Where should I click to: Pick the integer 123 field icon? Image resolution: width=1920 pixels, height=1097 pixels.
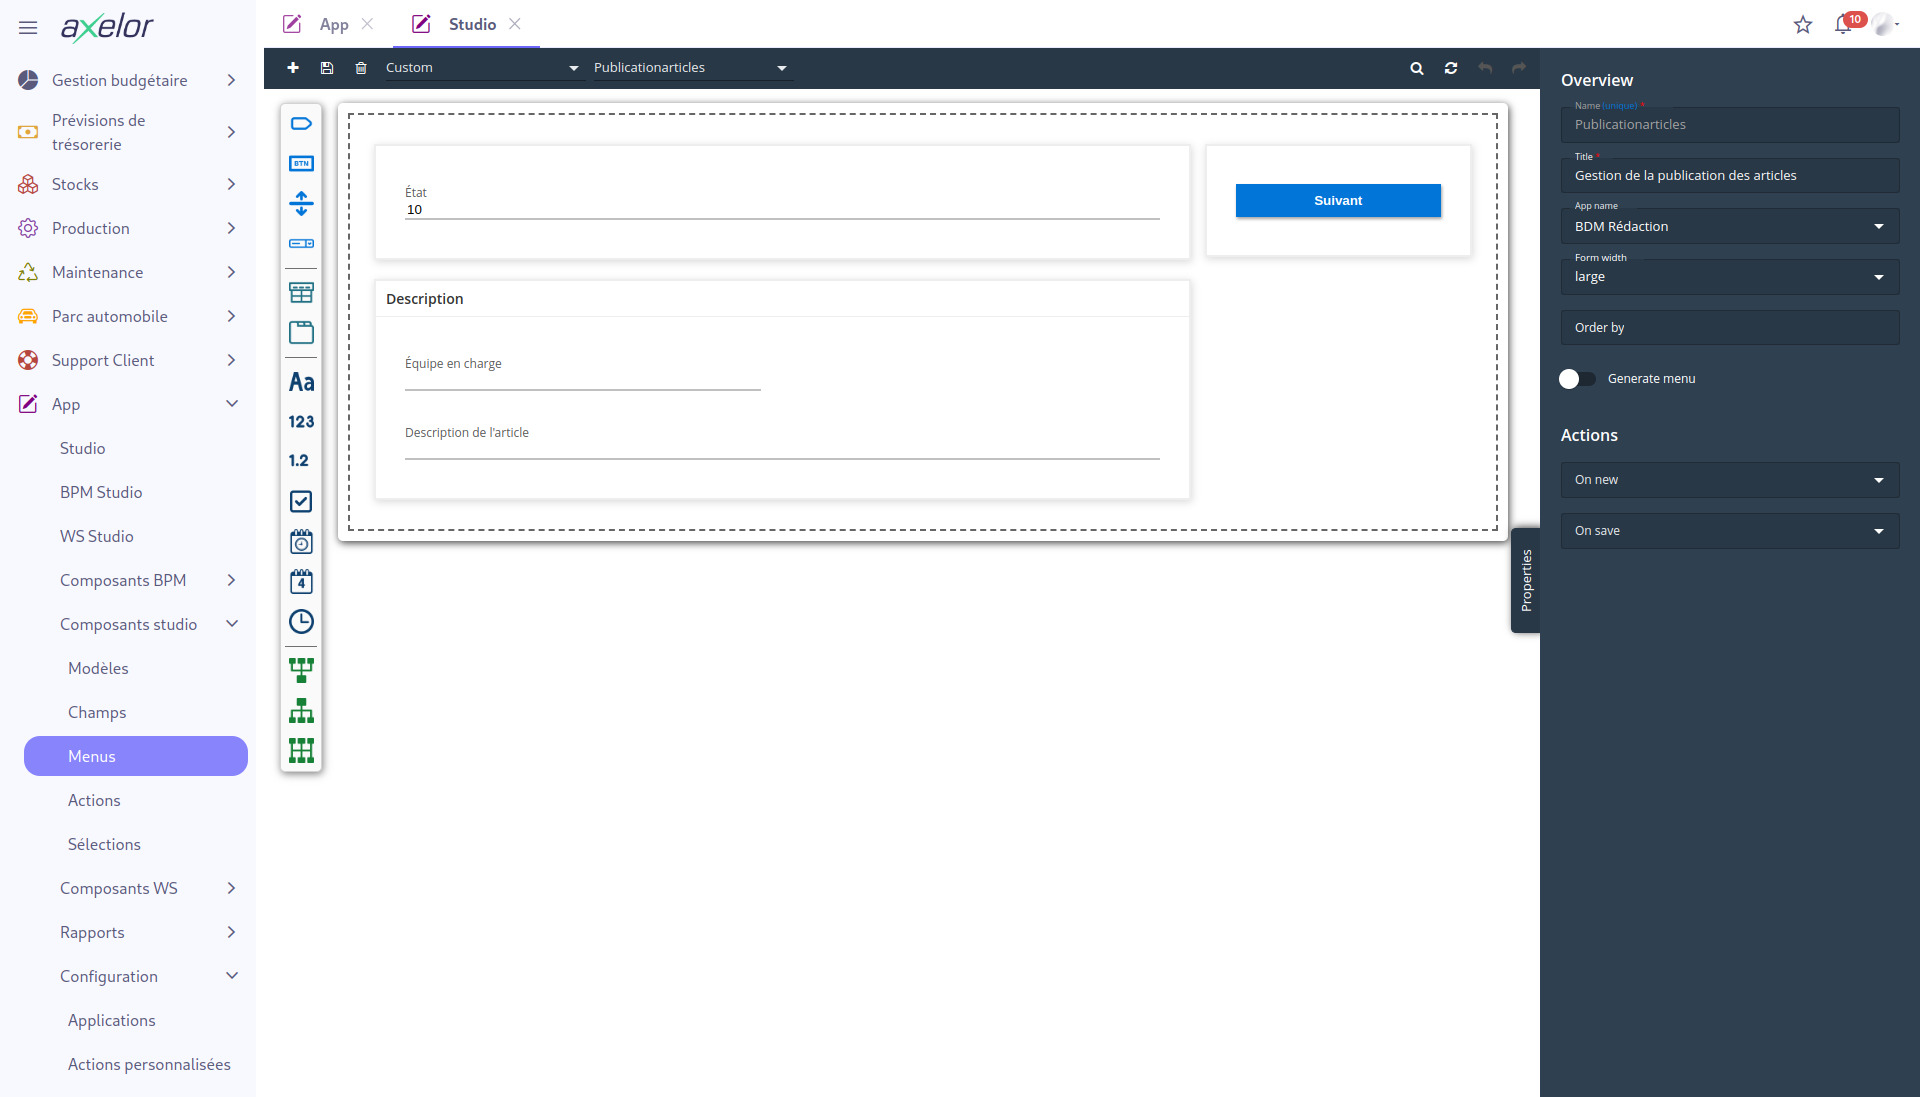click(x=301, y=422)
